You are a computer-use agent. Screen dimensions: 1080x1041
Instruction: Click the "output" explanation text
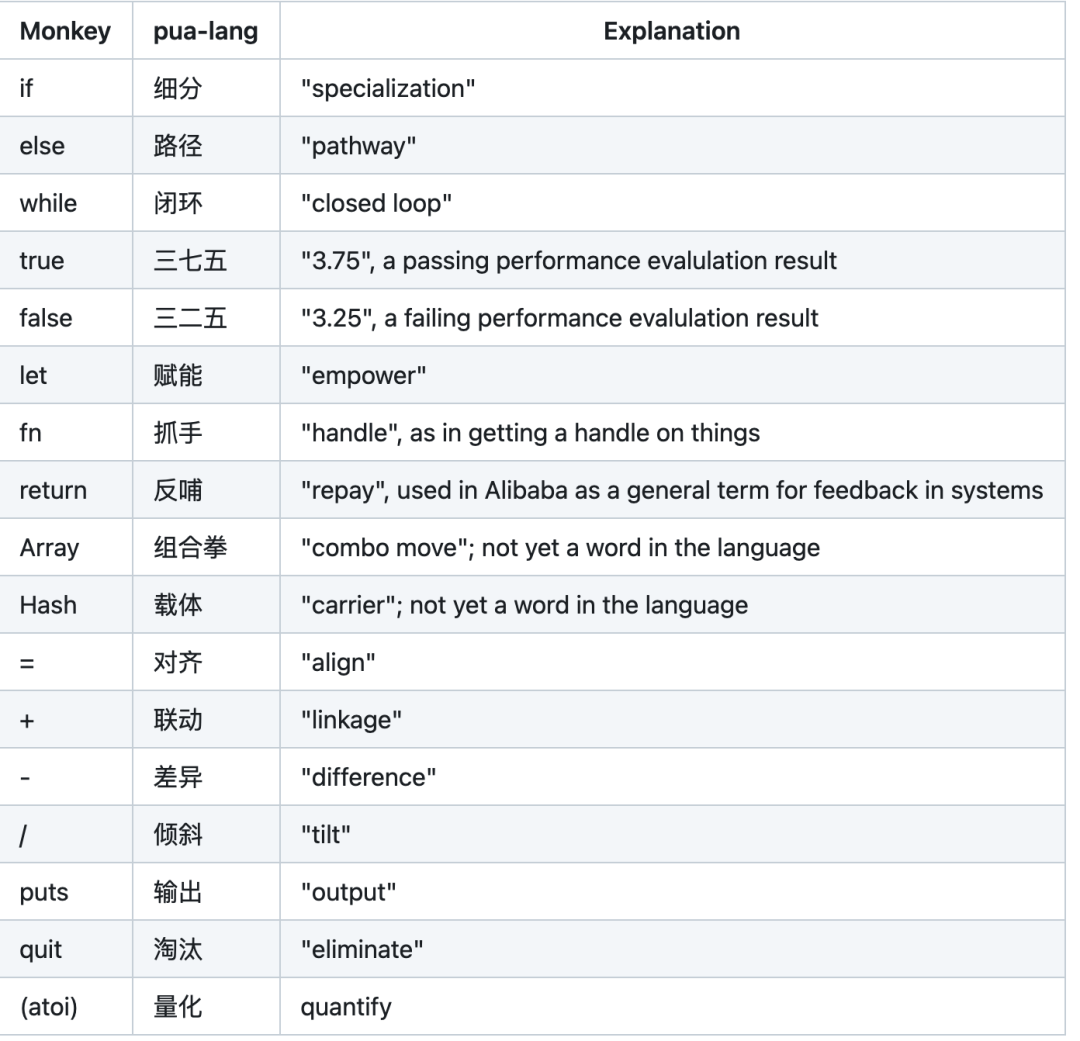coord(348,893)
